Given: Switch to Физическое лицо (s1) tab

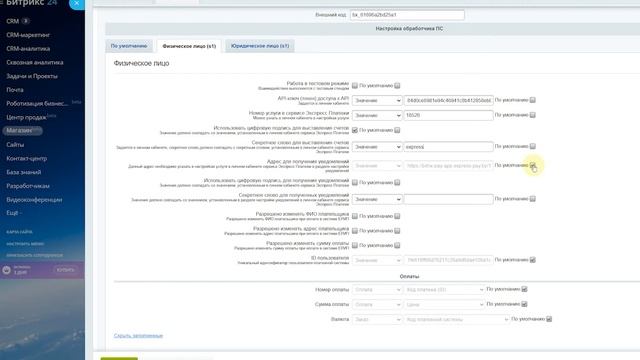Looking at the screenshot, I should (189, 46).
